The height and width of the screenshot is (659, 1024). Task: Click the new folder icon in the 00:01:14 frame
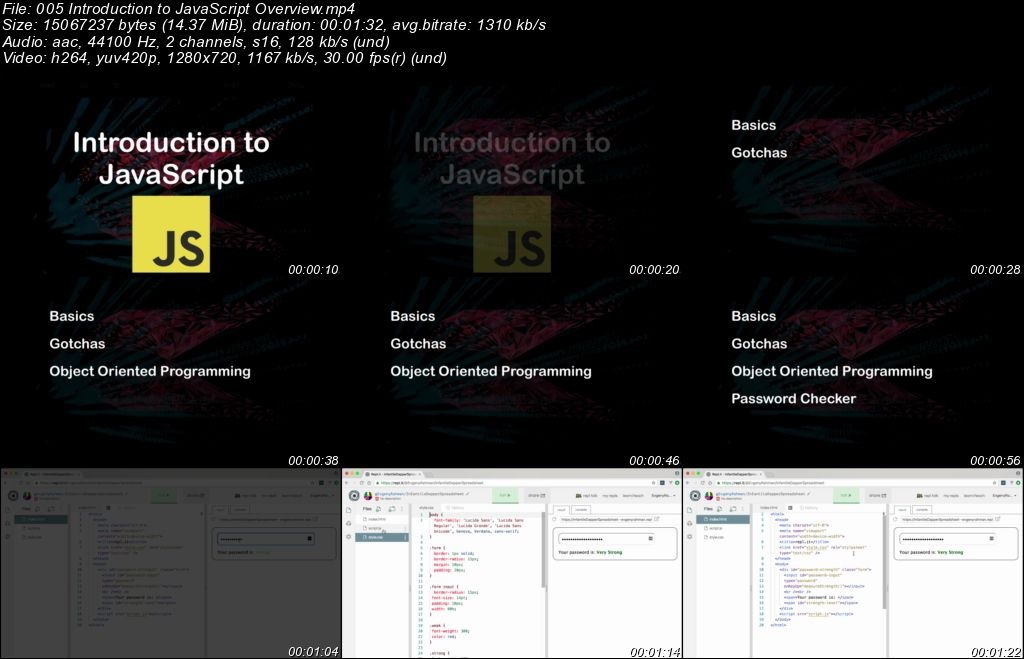pyautogui.click(x=392, y=509)
